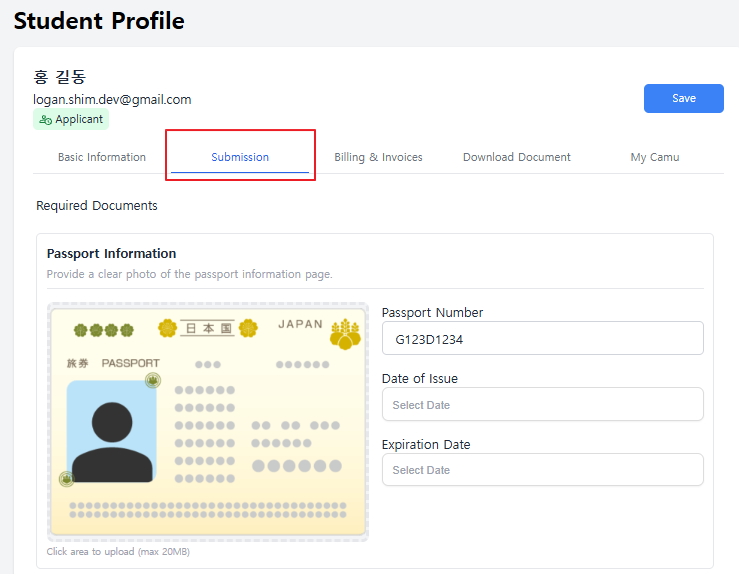Viewport: 739px width, 574px height.
Task: Open the Download Document tab
Action: pos(517,157)
